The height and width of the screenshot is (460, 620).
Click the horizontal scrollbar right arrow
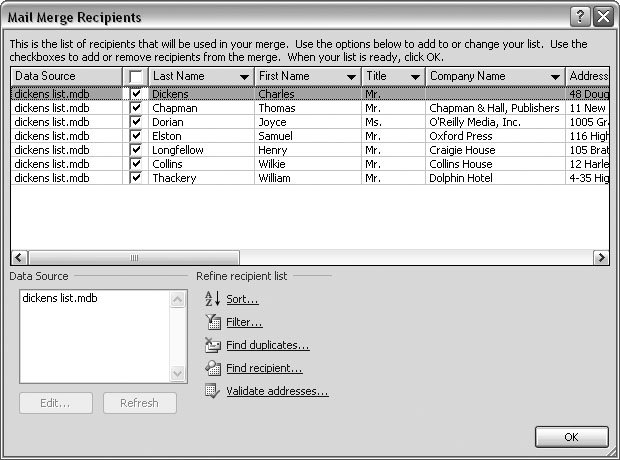click(x=601, y=258)
